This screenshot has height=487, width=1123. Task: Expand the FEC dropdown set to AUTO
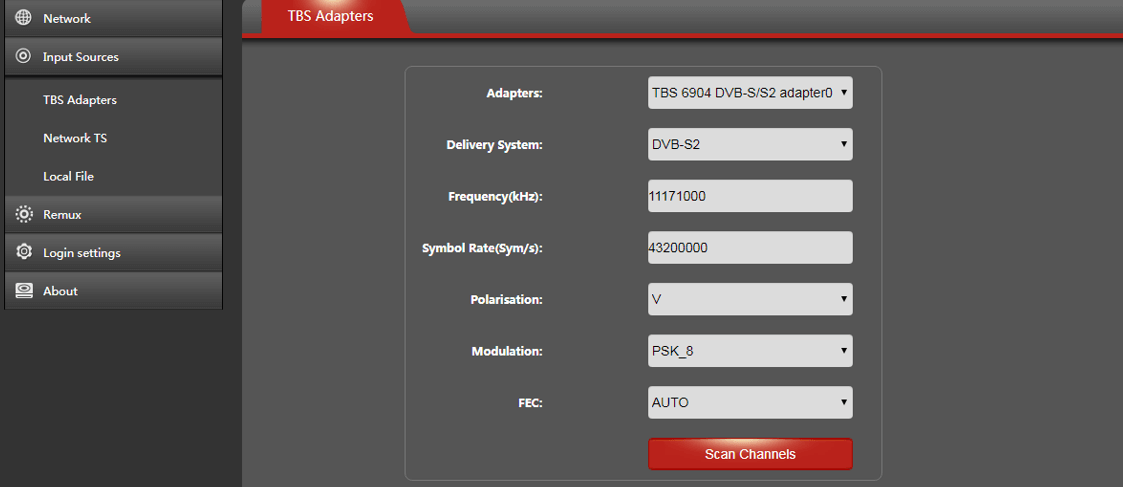(750, 403)
